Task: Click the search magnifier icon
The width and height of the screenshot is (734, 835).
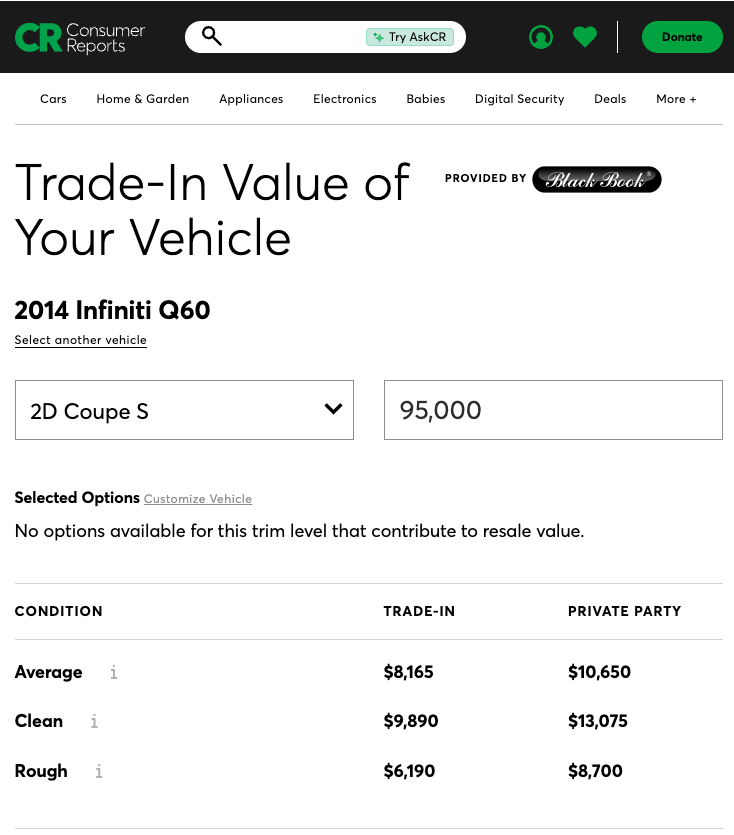Action: (211, 35)
